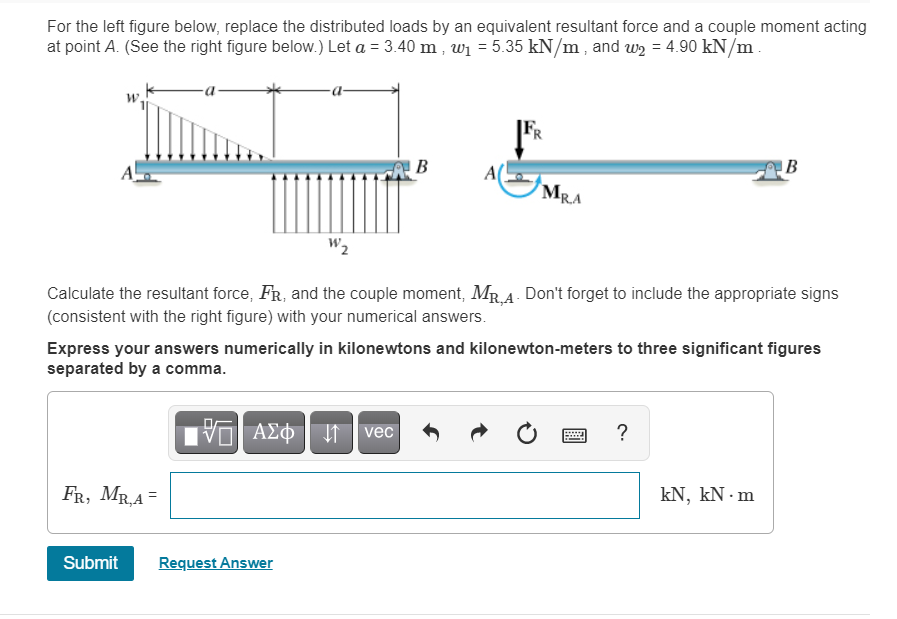Click the roller support B in right figure
This screenshot has width=897, height=619.
coord(768,170)
